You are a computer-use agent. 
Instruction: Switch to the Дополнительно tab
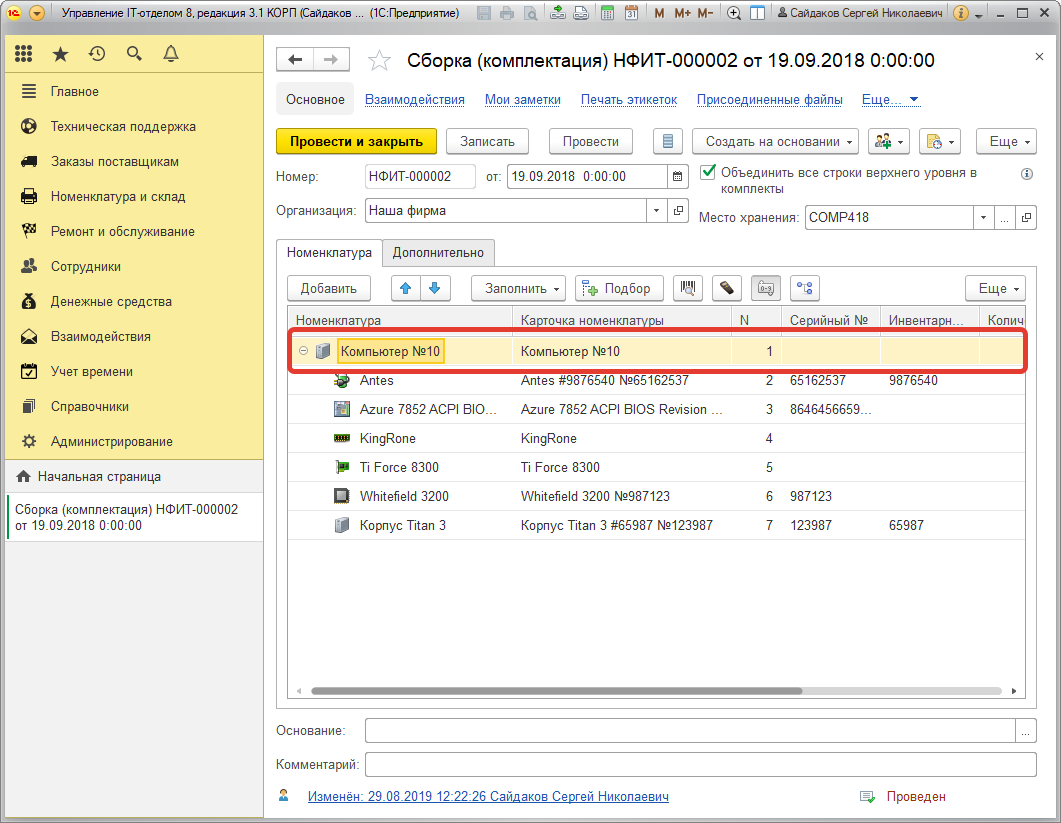(438, 252)
